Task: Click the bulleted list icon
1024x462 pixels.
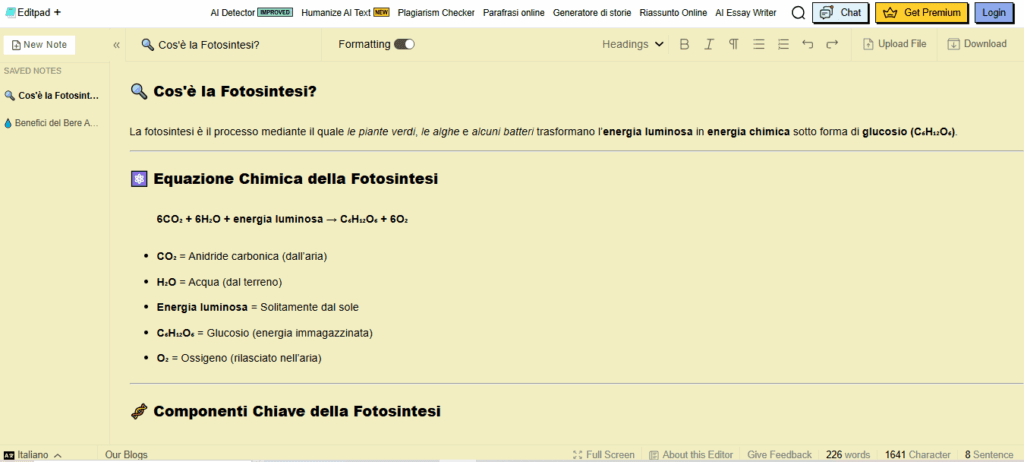Action: (x=759, y=44)
